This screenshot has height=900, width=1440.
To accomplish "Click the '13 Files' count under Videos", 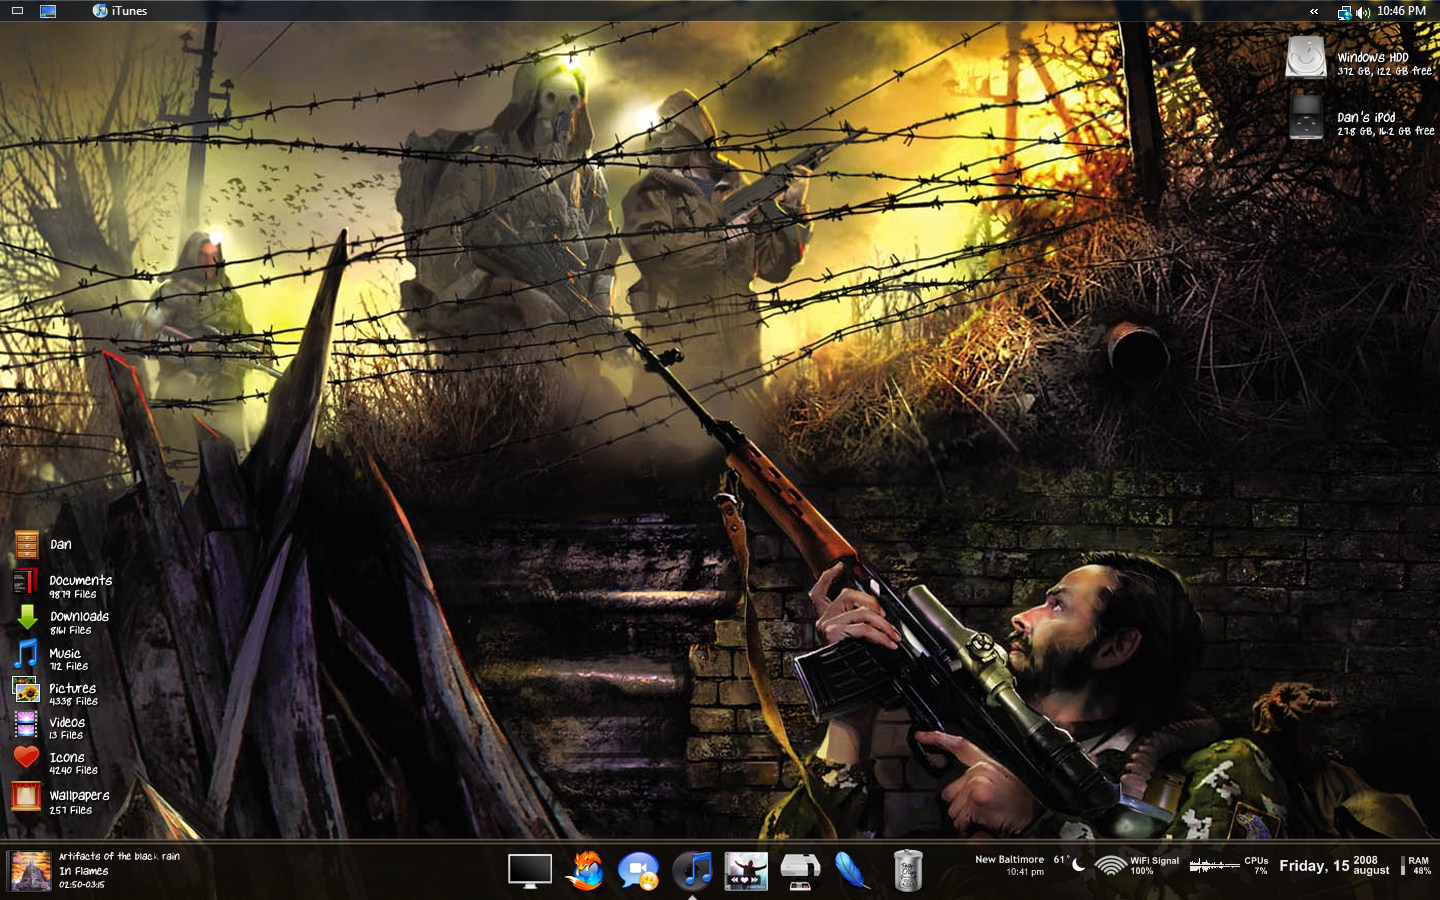I will [x=66, y=735].
